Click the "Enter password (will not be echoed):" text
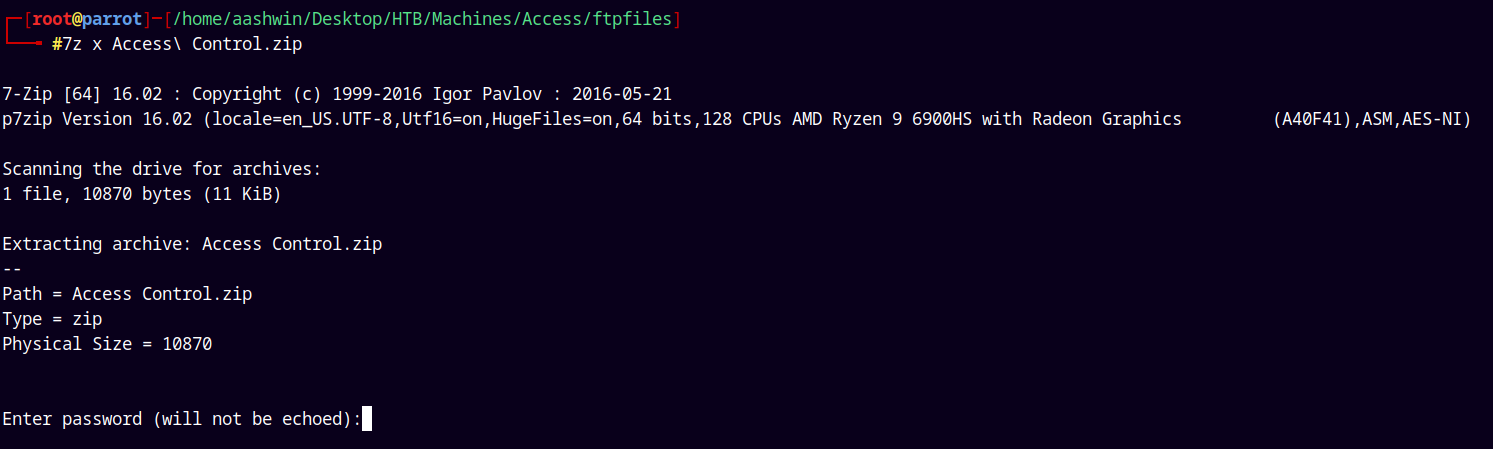1493x449 pixels. click(x=181, y=419)
